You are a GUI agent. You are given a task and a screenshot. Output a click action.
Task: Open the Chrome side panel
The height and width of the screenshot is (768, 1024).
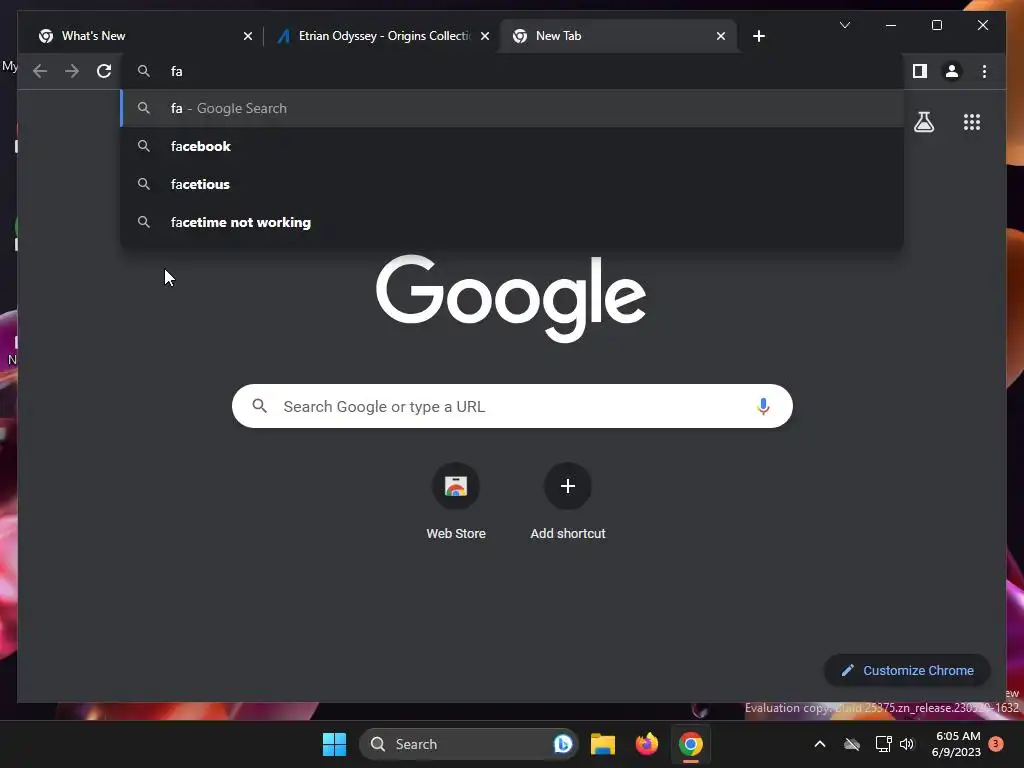click(920, 71)
